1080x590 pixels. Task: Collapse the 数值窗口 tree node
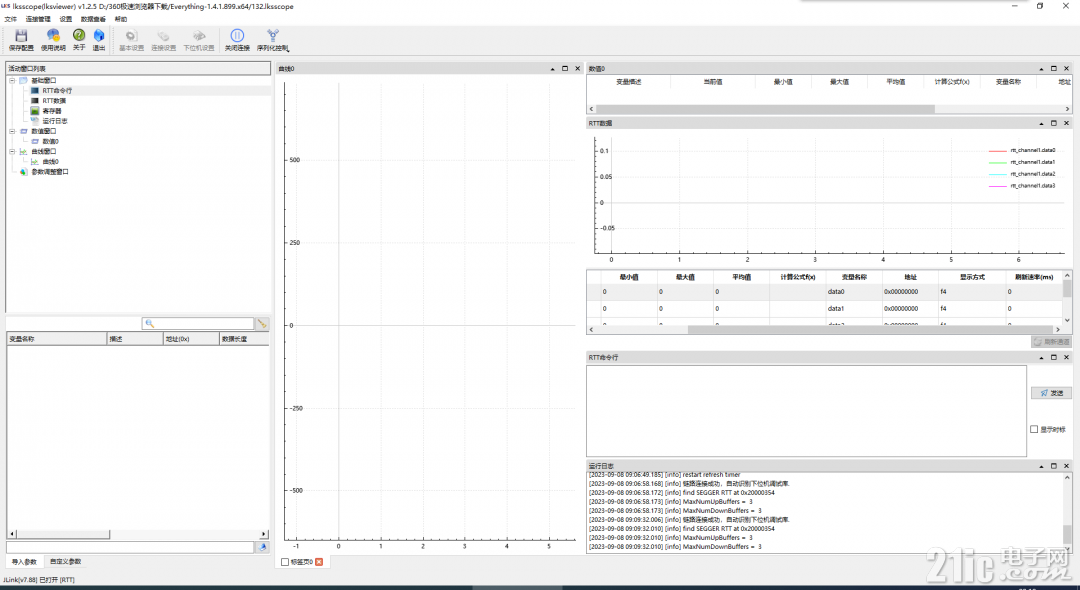[x=12, y=131]
